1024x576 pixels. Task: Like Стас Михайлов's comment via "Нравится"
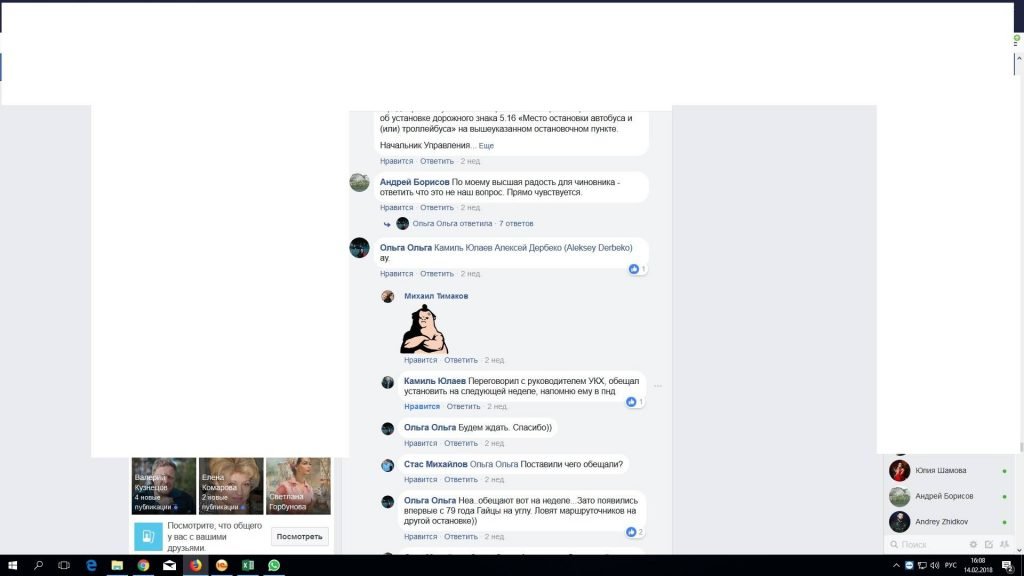420,479
